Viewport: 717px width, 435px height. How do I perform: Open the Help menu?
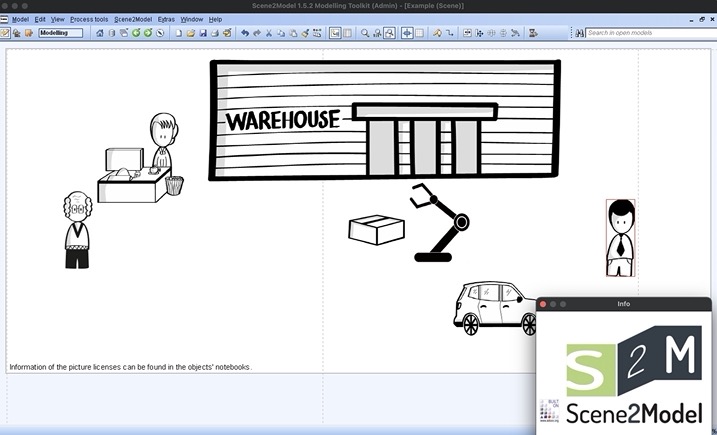(x=215, y=20)
